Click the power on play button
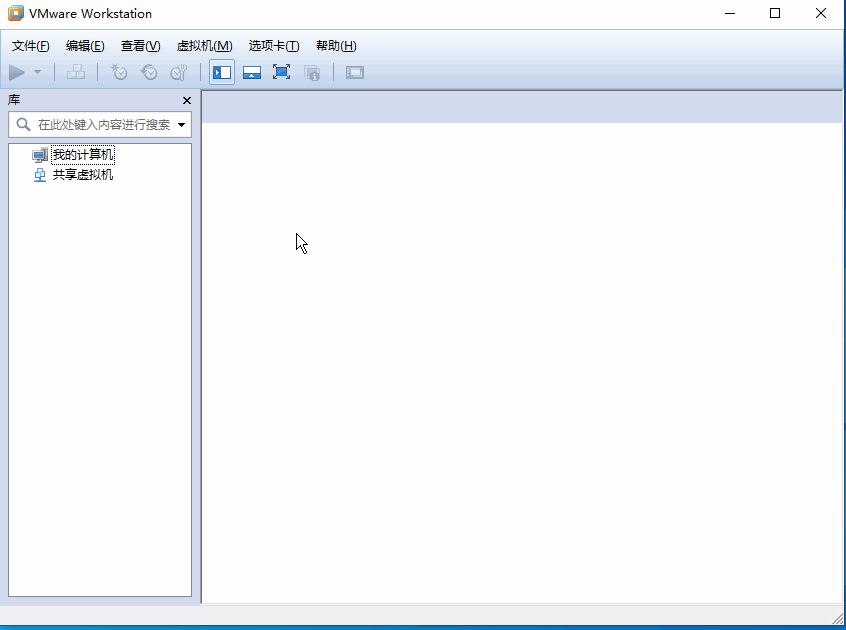 [17, 72]
